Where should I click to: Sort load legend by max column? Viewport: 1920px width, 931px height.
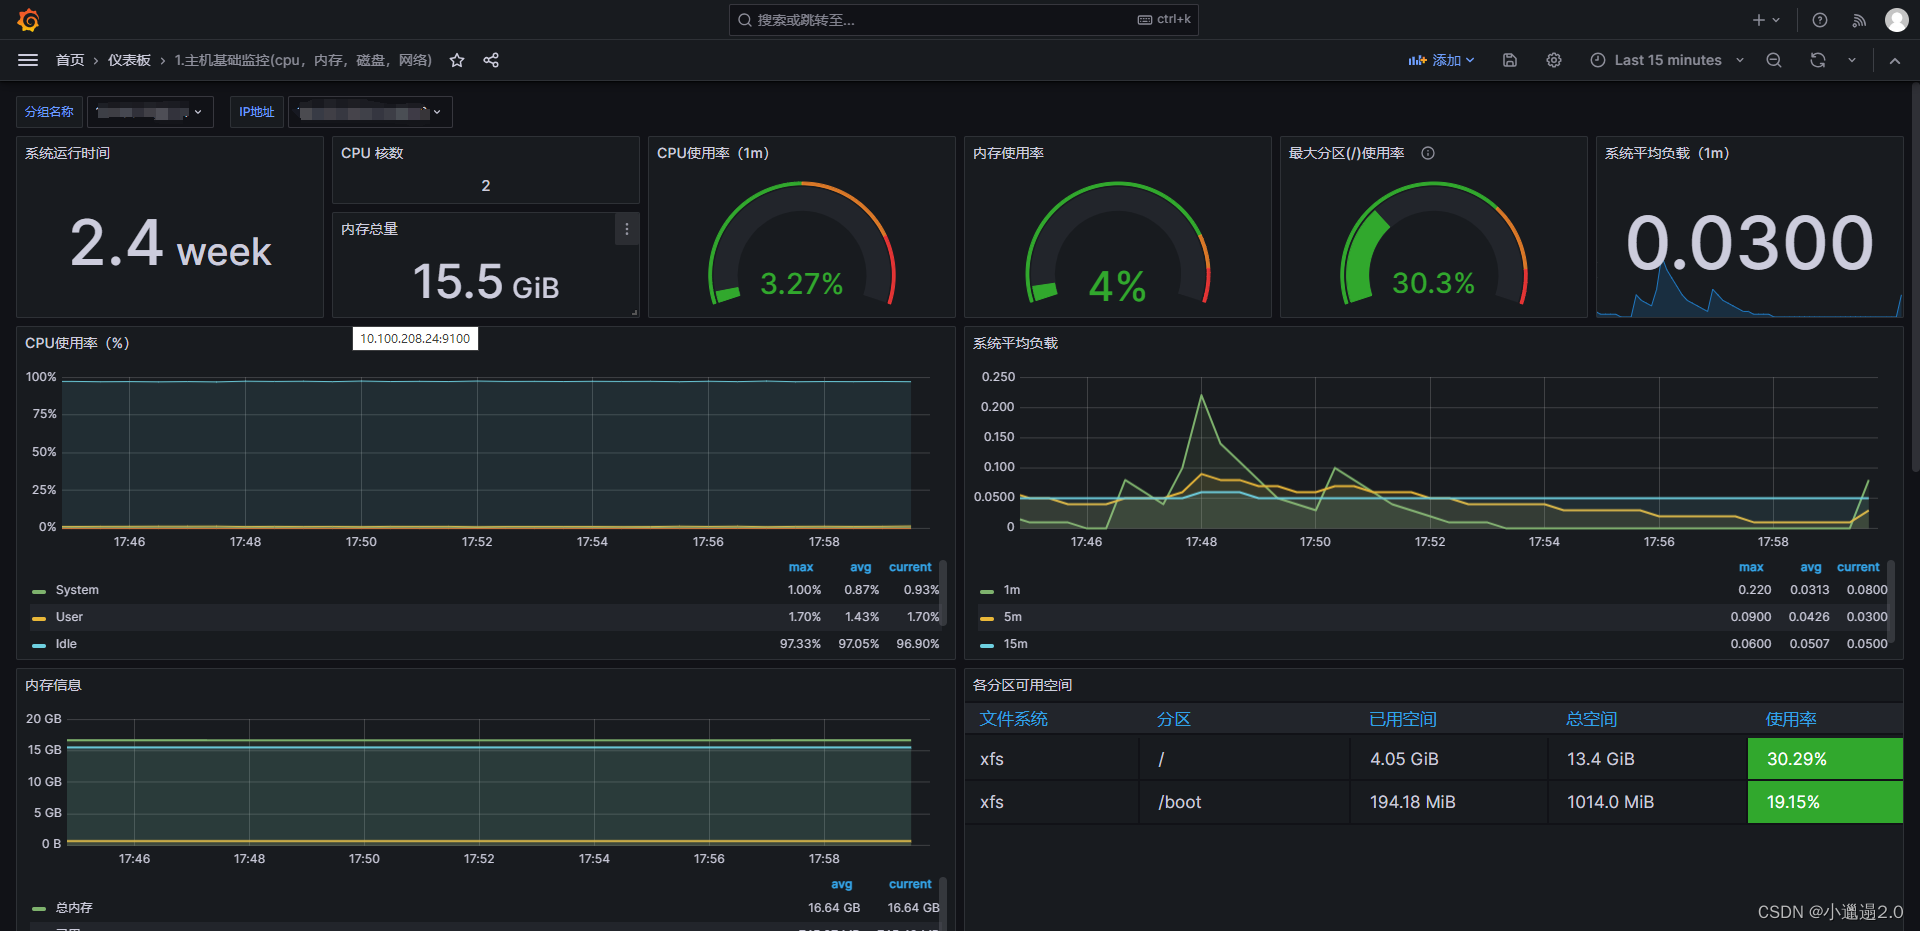[x=1751, y=567]
